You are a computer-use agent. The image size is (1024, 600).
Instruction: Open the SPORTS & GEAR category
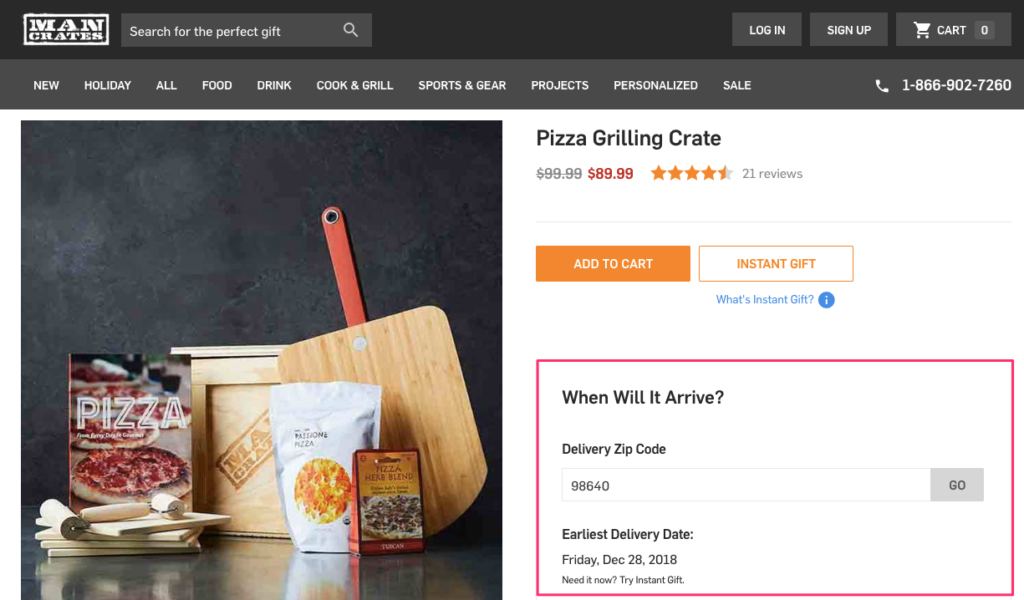click(x=461, y=85)
